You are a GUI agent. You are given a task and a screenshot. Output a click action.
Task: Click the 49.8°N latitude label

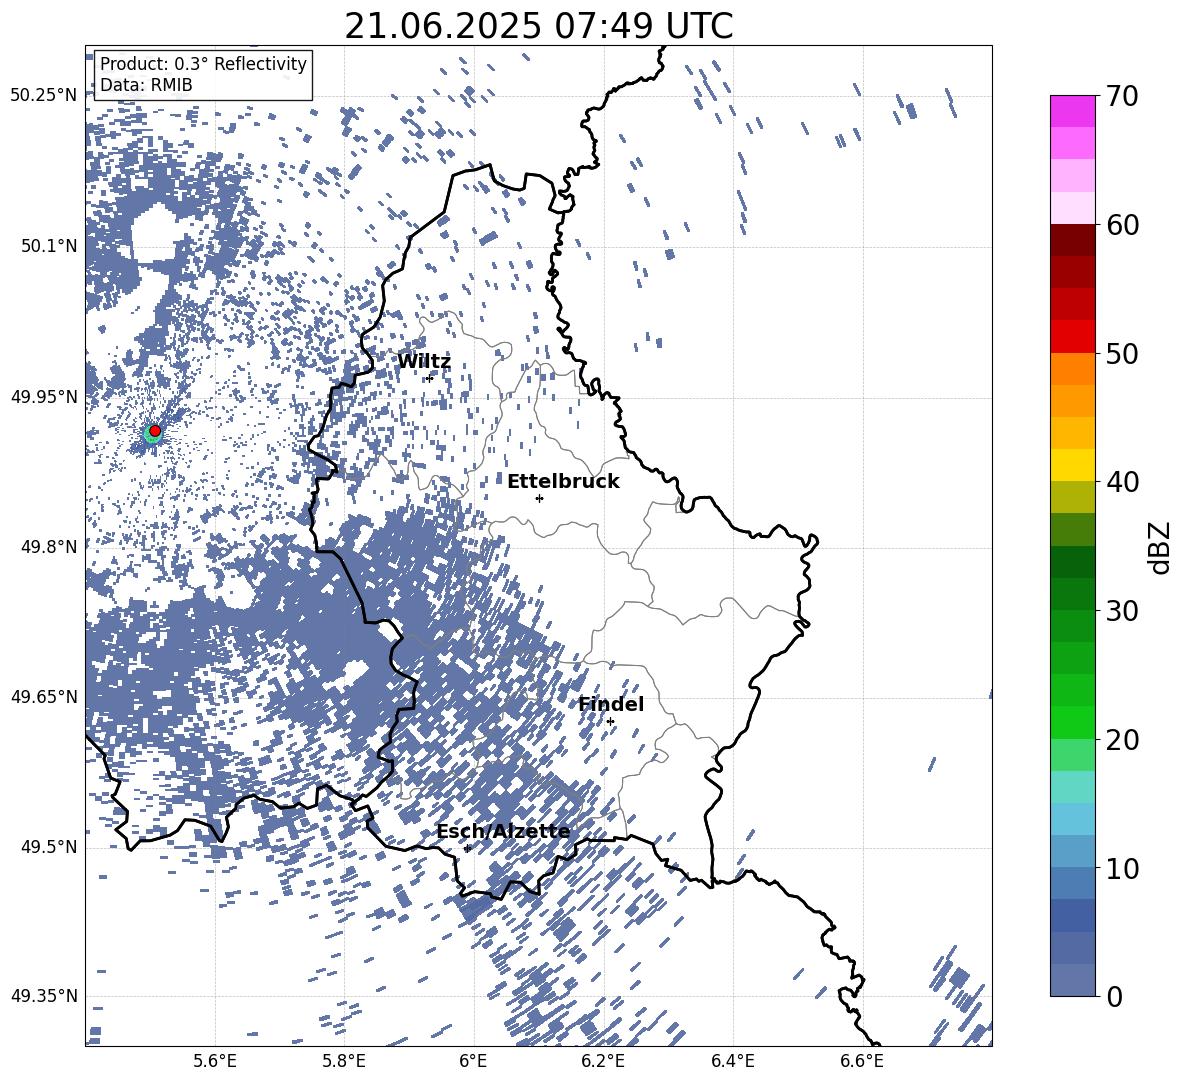coord(49,547)
